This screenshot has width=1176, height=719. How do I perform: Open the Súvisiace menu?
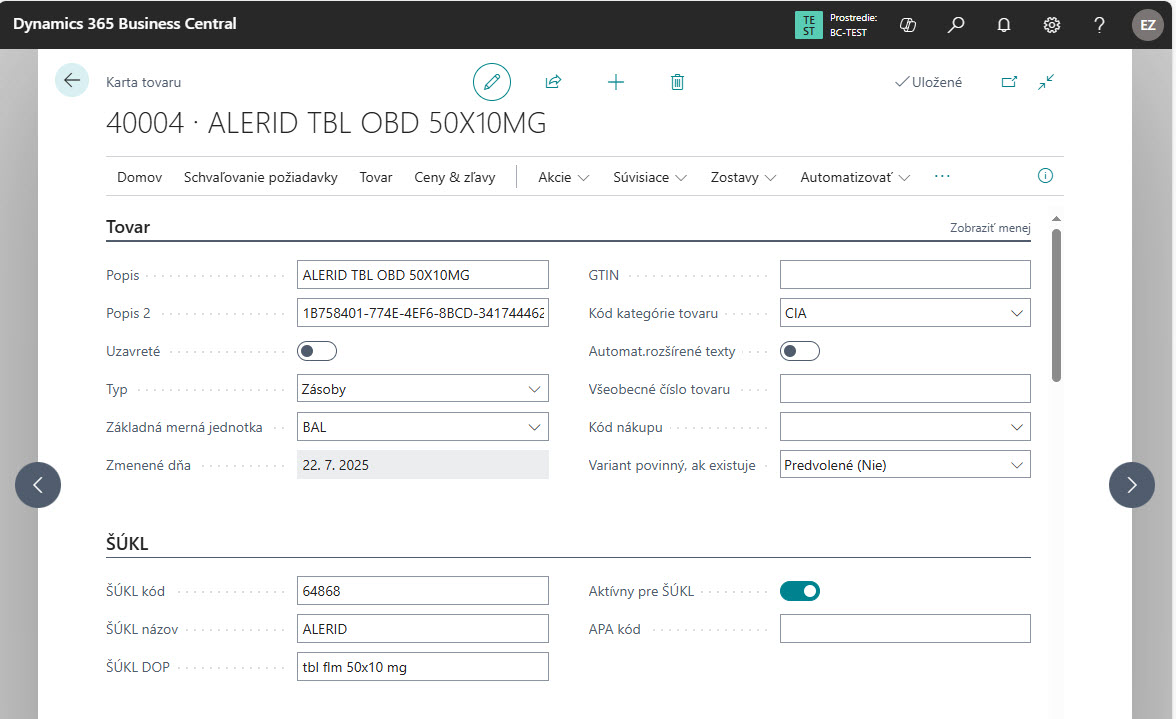point(650,177)
